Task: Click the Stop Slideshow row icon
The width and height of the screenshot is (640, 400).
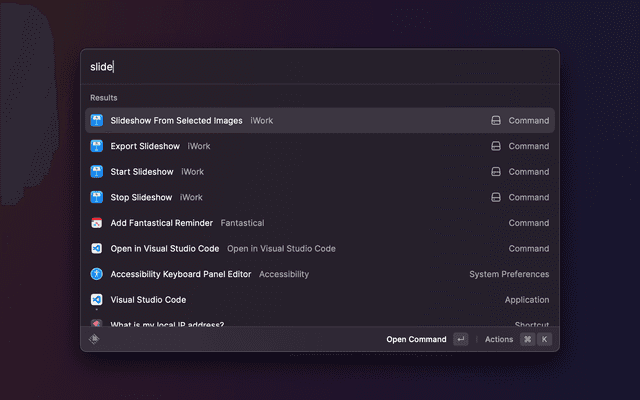Action: 97,197
